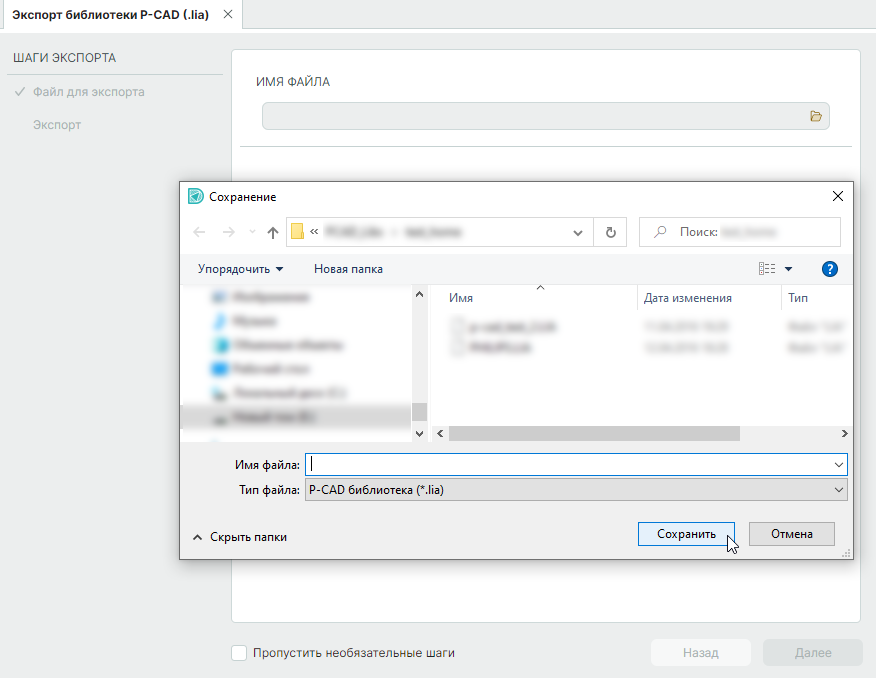Click the main Имя файла path input
The width and height of the screenshot is (876, 678).
pos(545,116)
